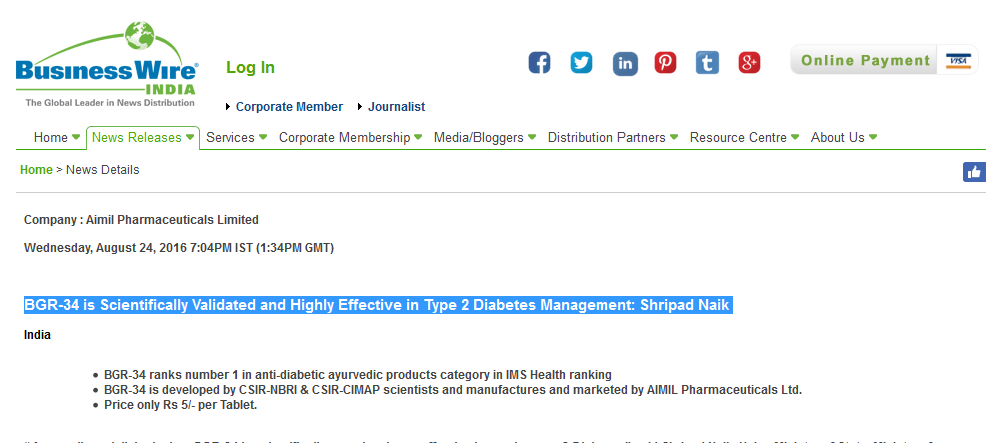Open the Log In link

point(250,67)
